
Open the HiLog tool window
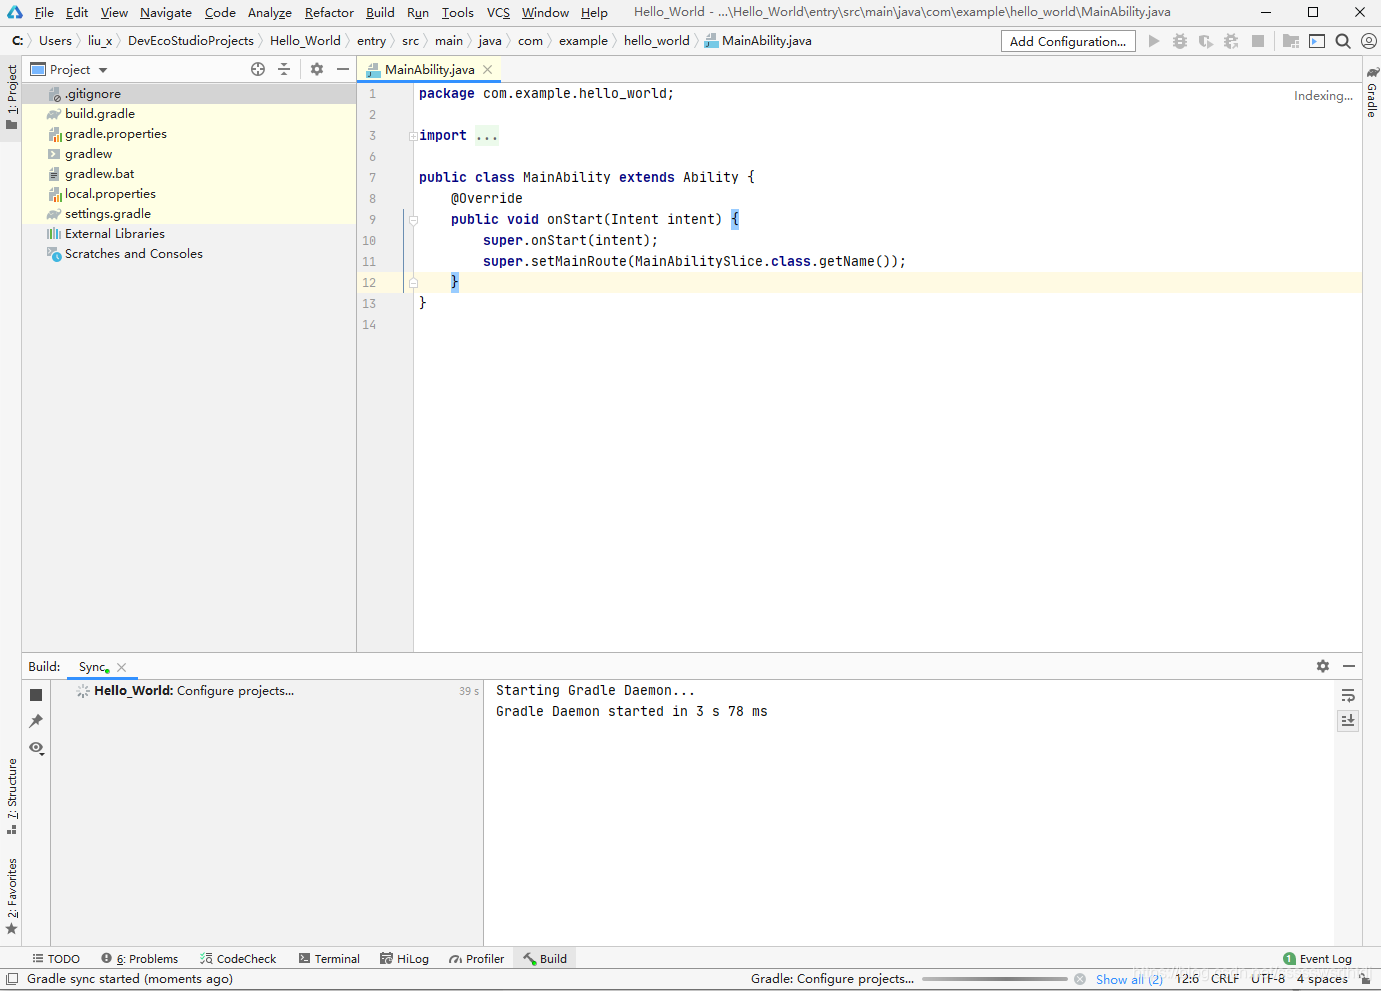coord(404,958)
